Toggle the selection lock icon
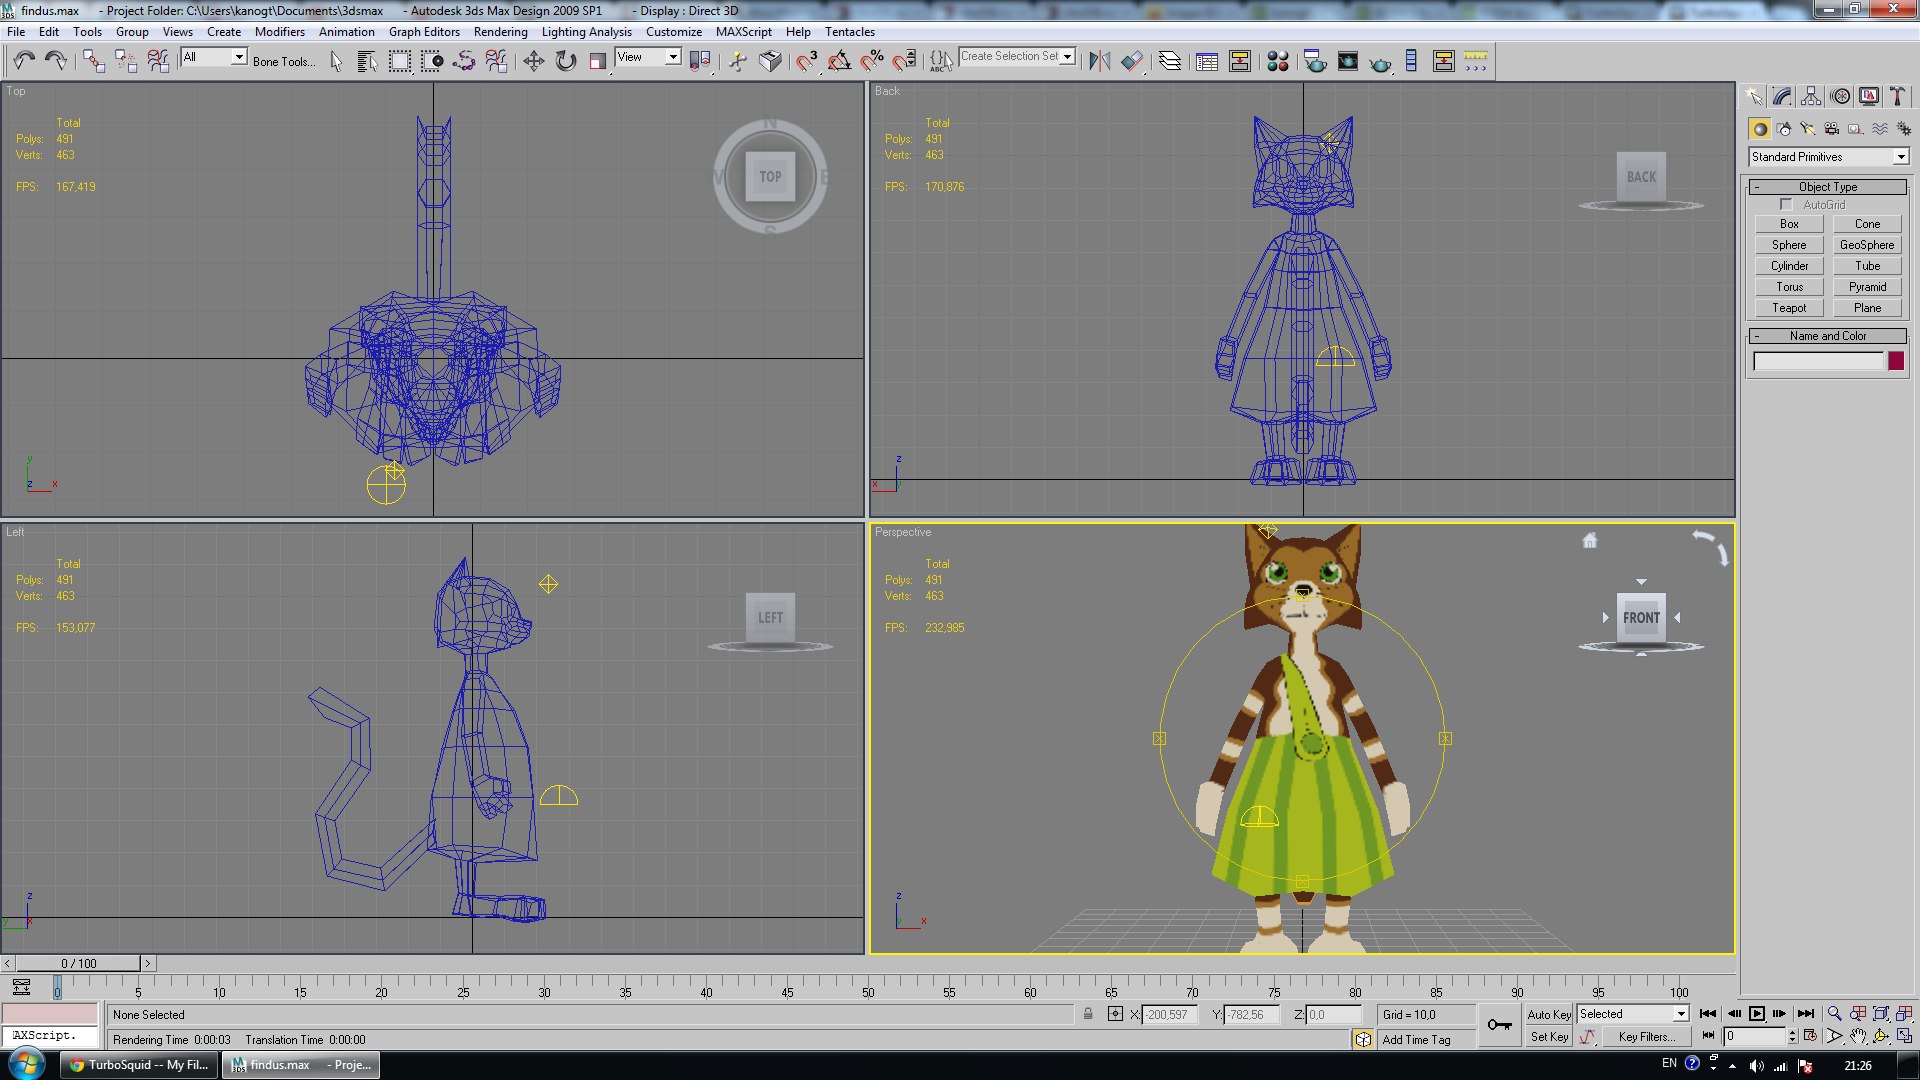 coord(1088,1014)
